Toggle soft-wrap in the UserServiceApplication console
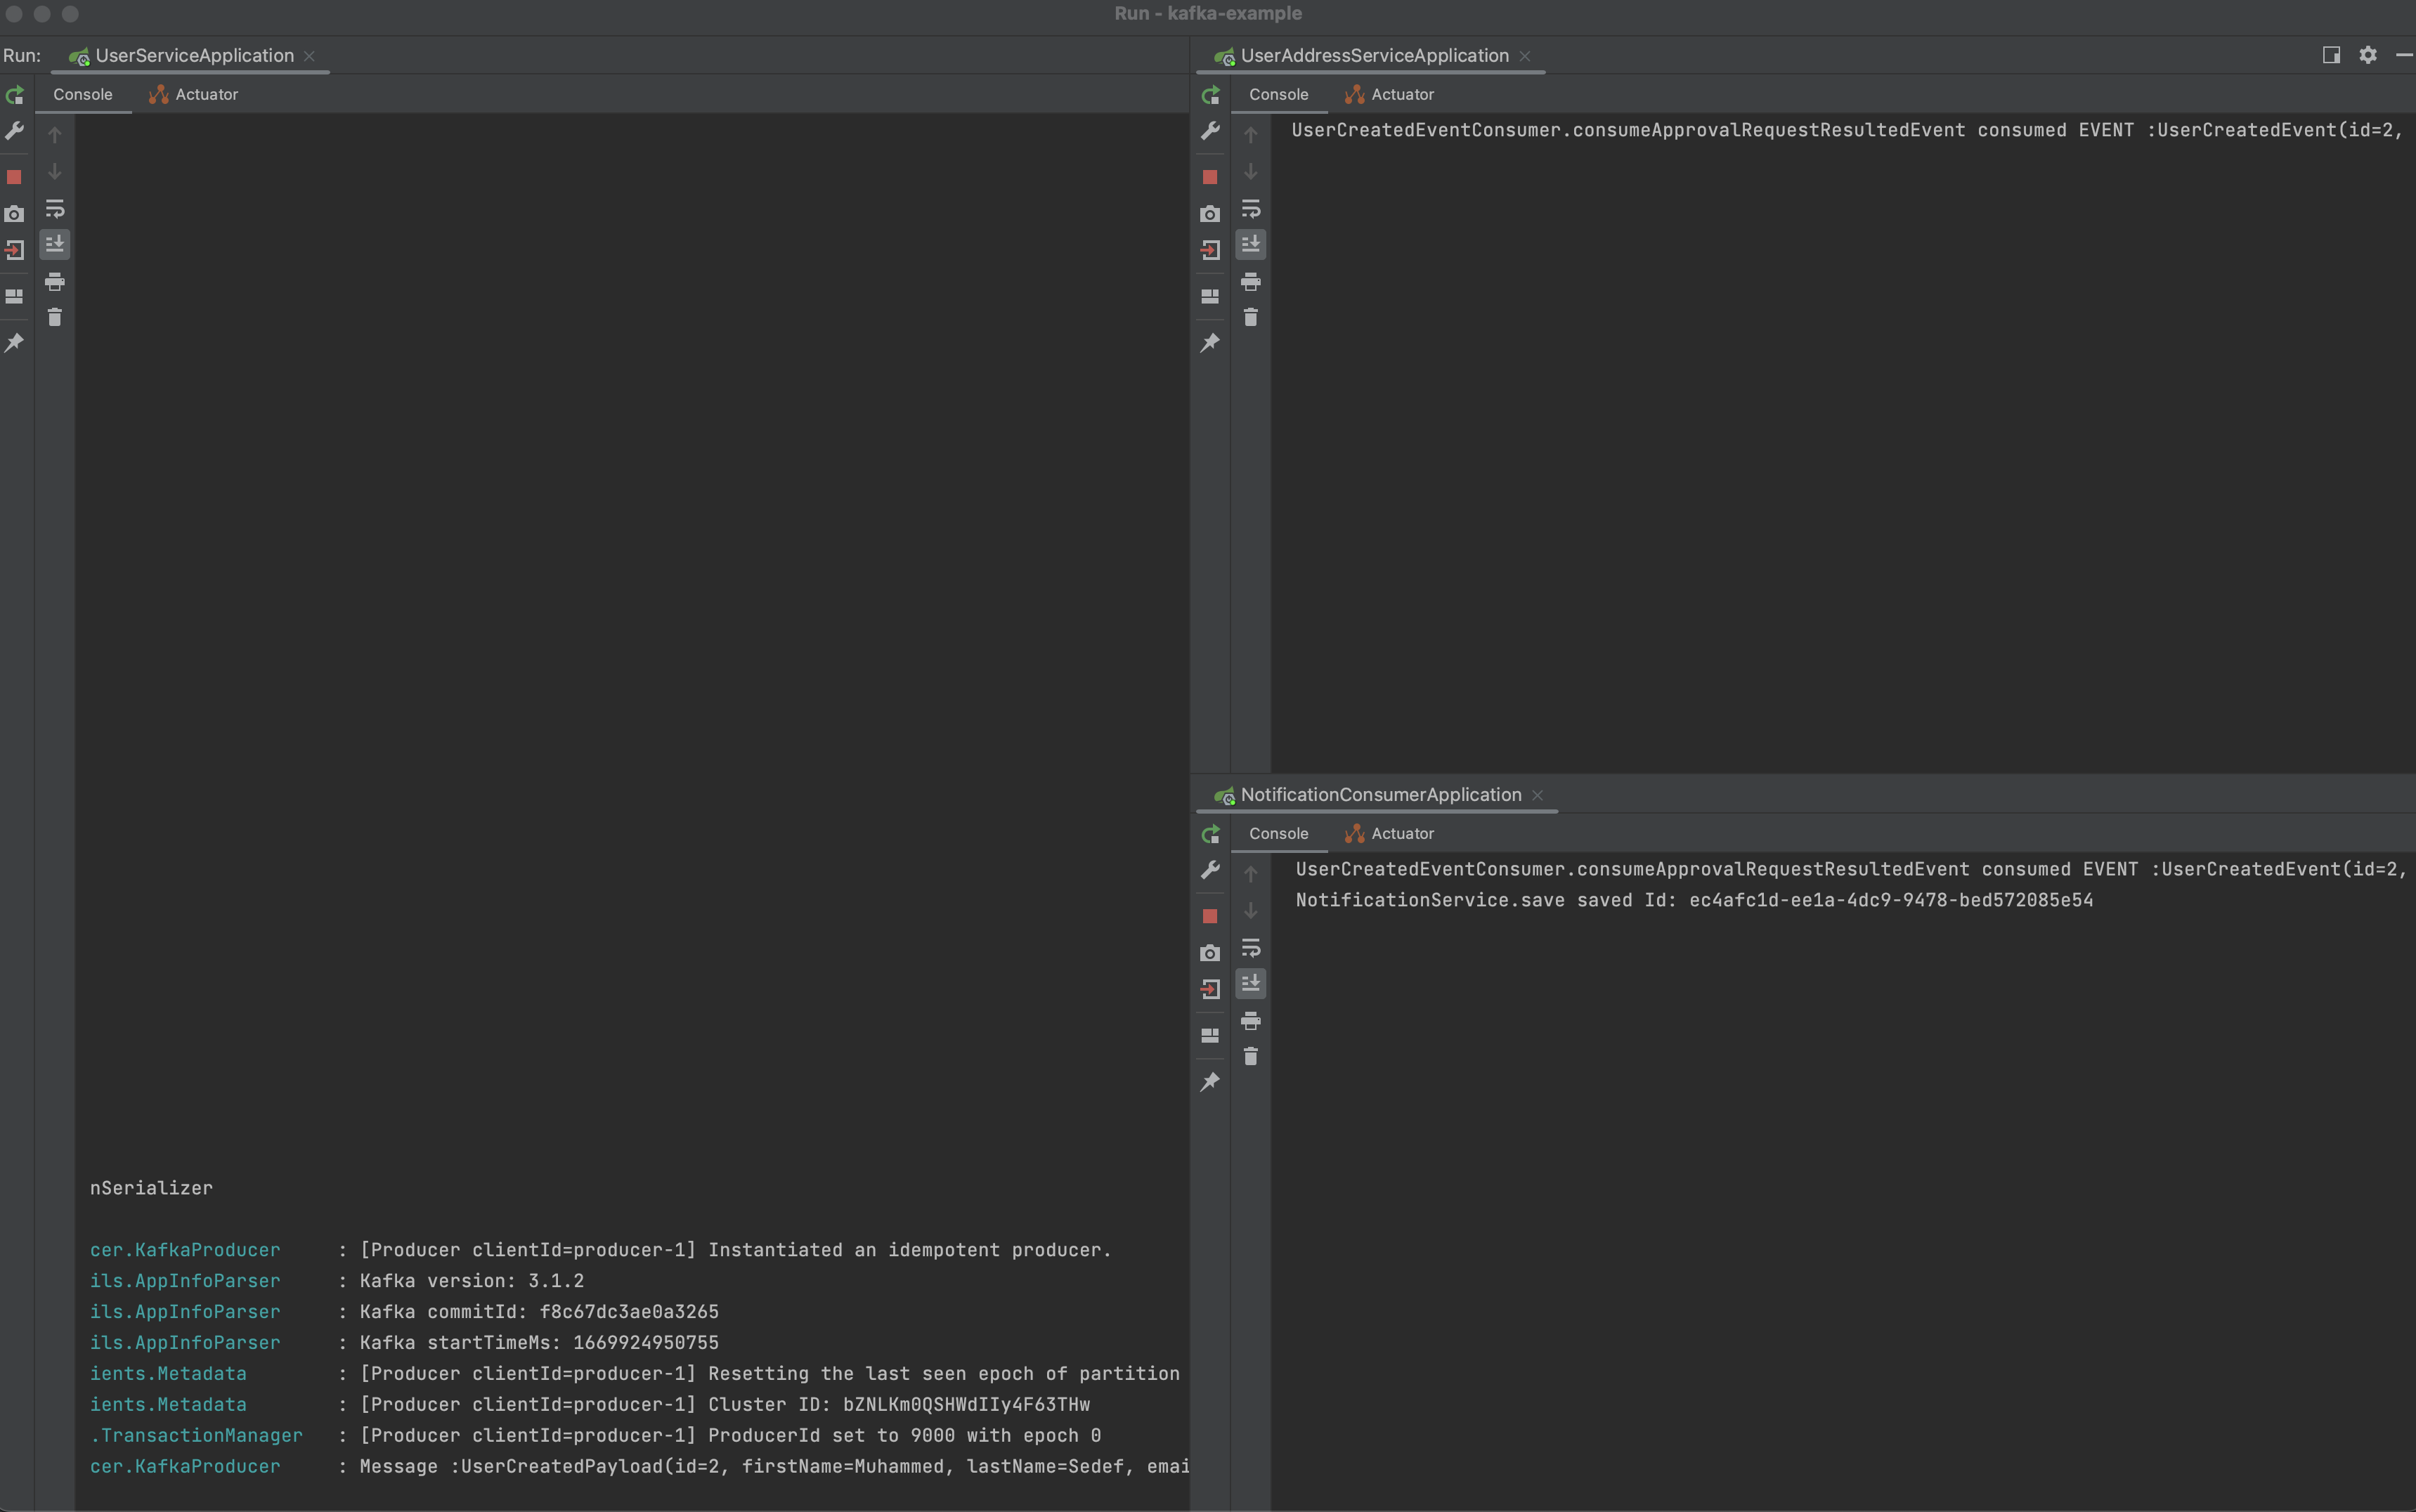 click(x=55, y=209)
